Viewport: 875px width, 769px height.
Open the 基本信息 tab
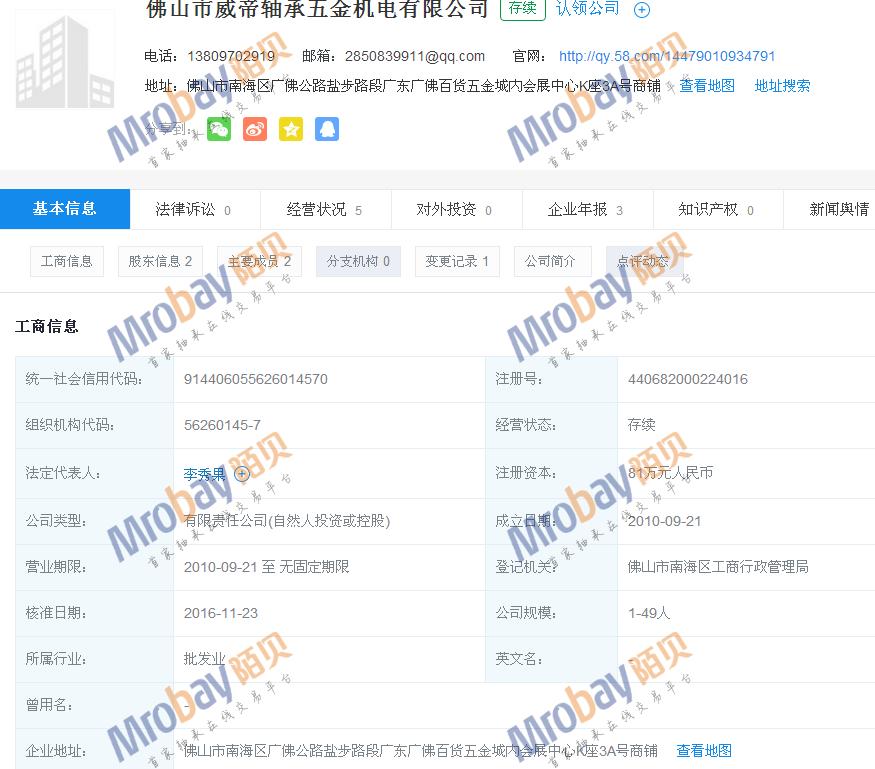tap(65, 209)
